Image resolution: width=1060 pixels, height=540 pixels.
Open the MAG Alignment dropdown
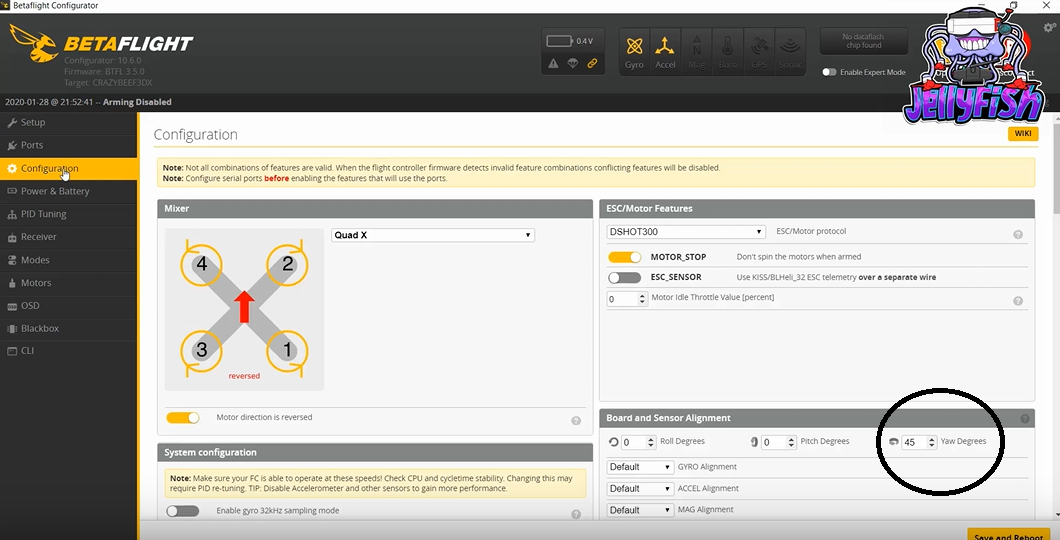click(640, 510)
